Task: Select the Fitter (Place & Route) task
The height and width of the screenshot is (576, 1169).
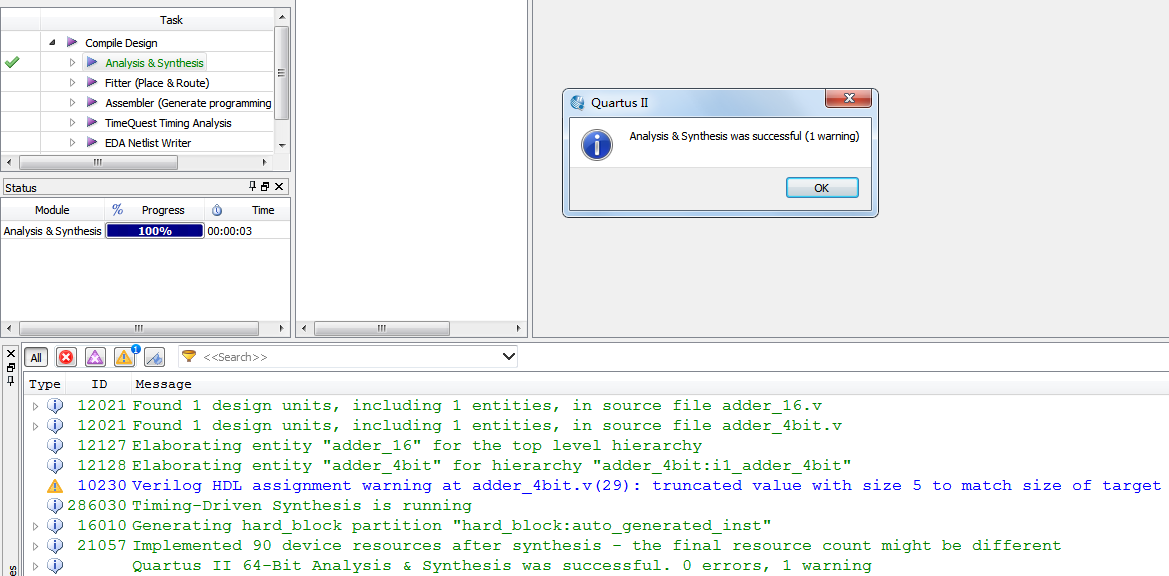Action: (157, 83)
